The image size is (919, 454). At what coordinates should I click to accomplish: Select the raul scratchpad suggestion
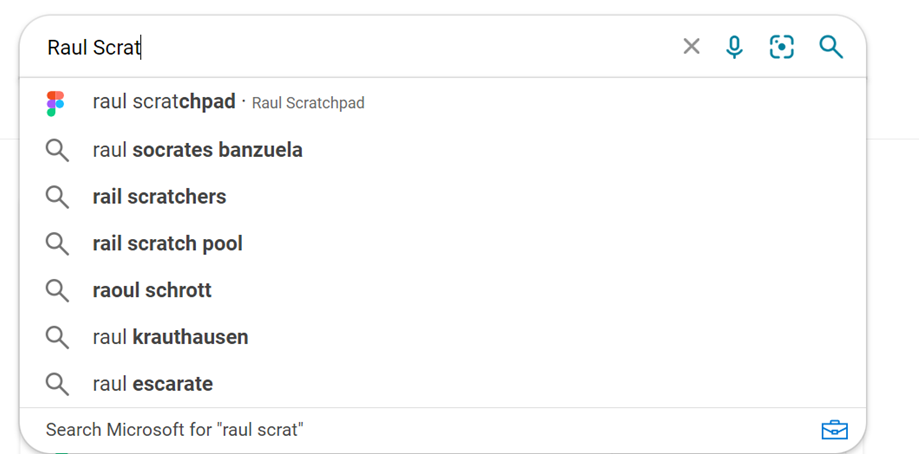443,103
